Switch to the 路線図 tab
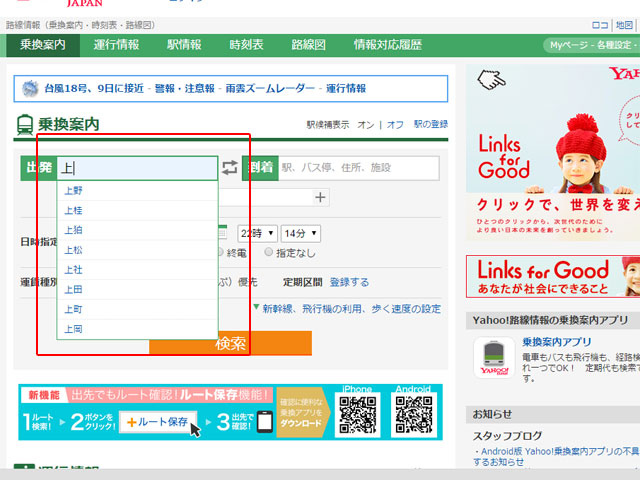The width and height of the screenshot is (640, 480). [309, 45]
